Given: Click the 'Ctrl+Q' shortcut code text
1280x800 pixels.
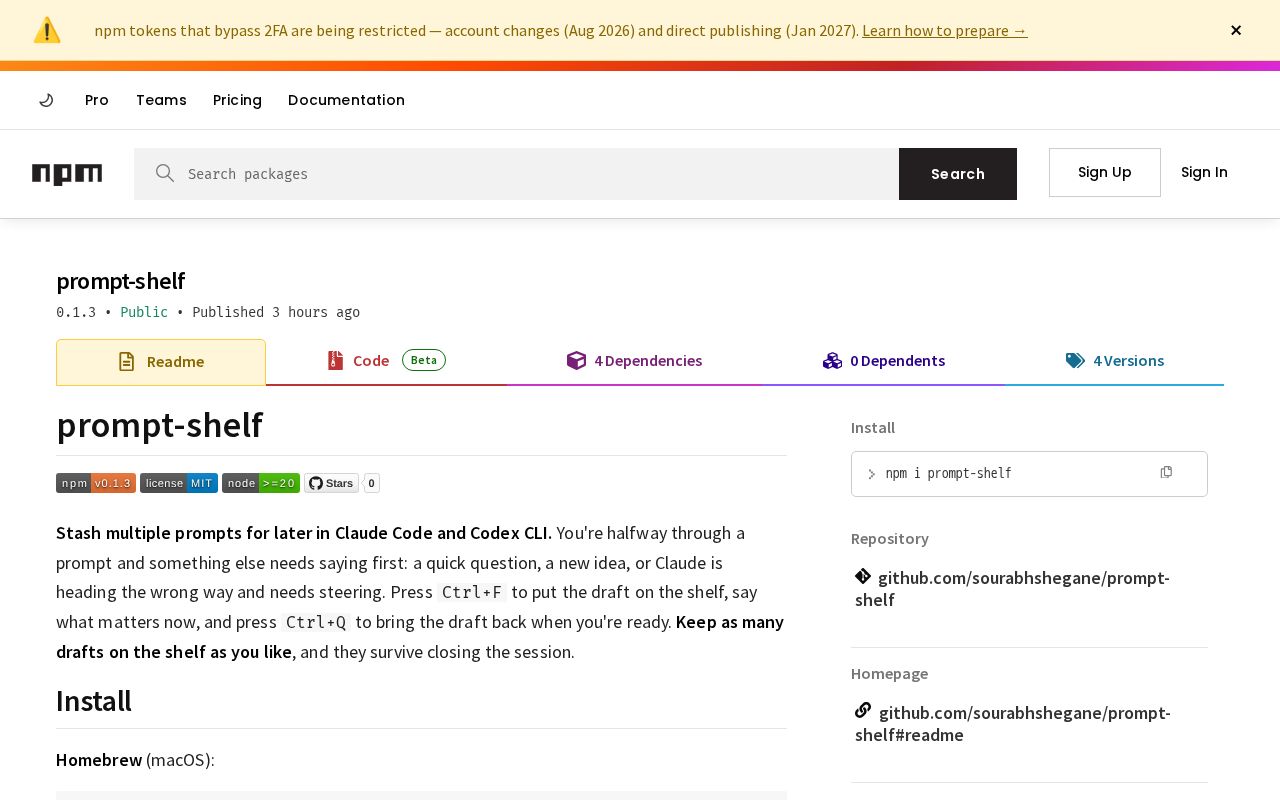Looking at the screenshot, I should (x=316, y=622).
